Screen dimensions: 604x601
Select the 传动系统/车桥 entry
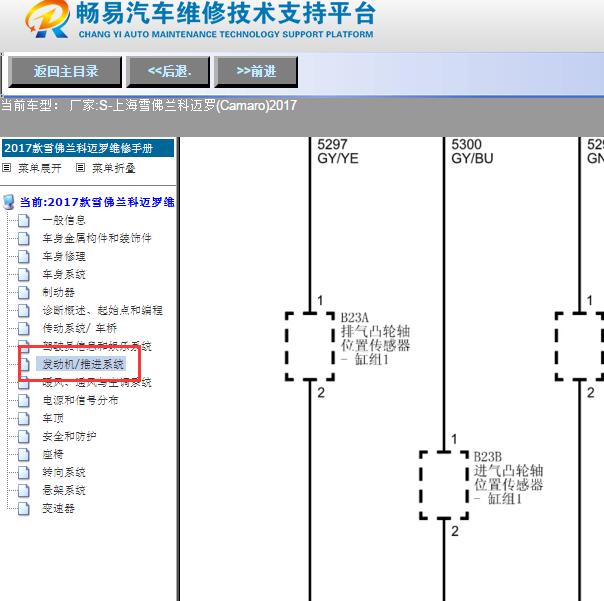[79, 329]
